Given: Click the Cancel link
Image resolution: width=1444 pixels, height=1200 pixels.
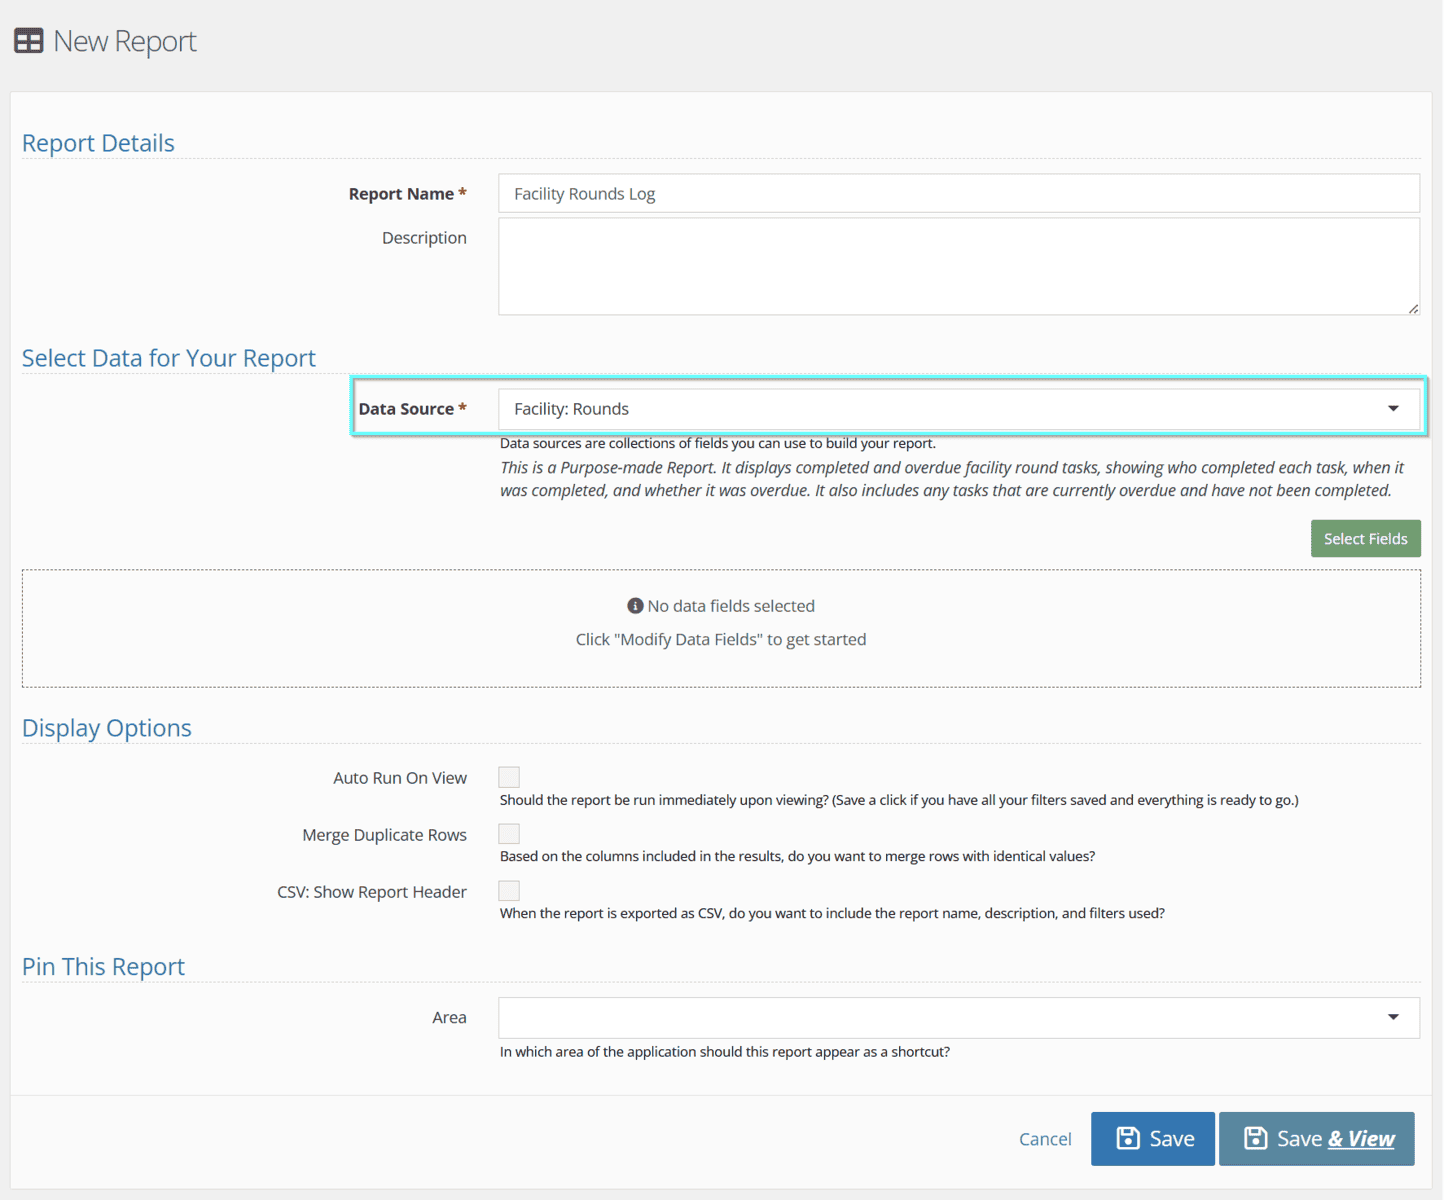Looking at the screenshot, I should [x=1045, y=1139].
